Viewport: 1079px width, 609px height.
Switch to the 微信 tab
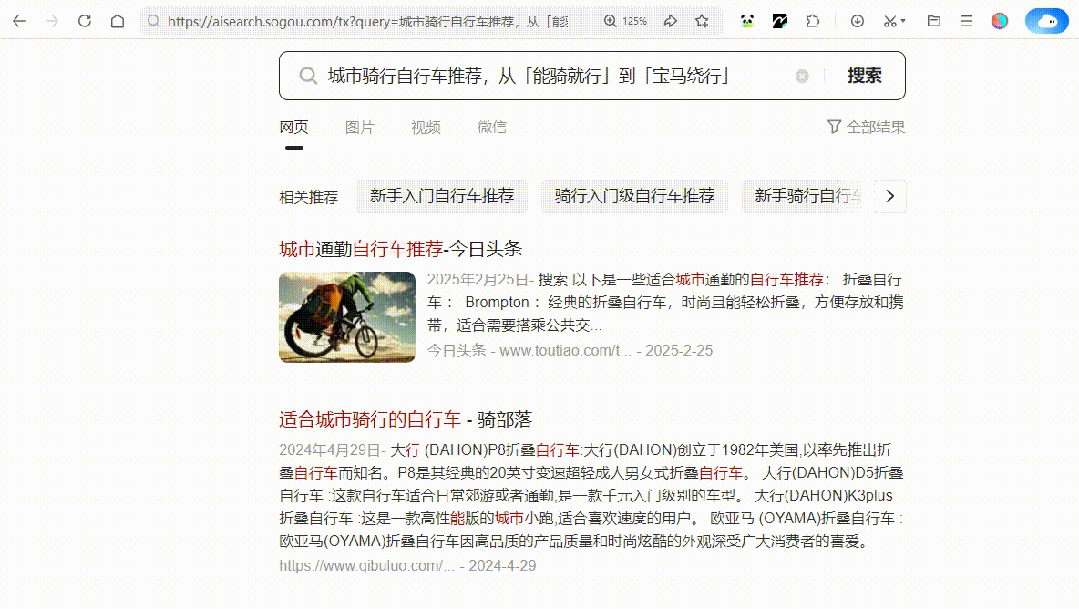(492, 127)
